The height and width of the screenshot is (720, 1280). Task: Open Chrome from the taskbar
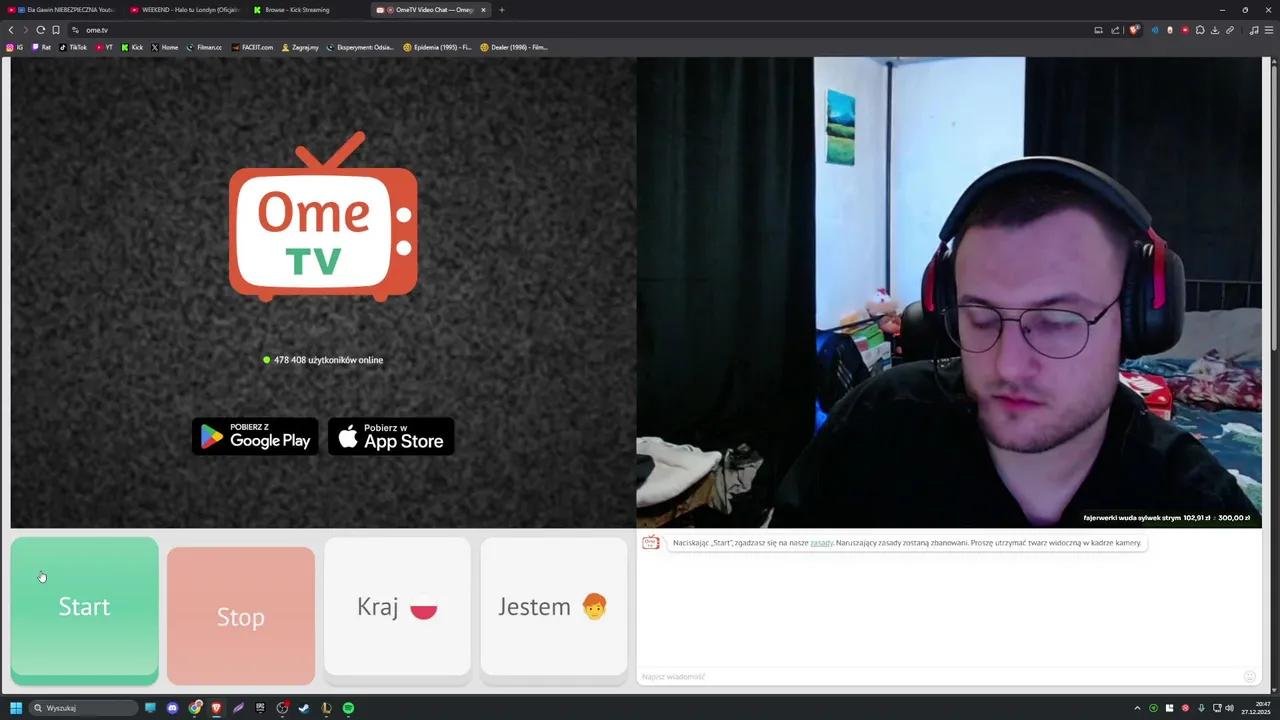point(195,708)
